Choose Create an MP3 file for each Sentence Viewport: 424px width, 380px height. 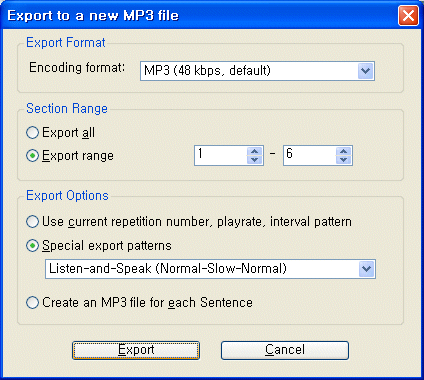pyautogui.click(x=32, y=303)
